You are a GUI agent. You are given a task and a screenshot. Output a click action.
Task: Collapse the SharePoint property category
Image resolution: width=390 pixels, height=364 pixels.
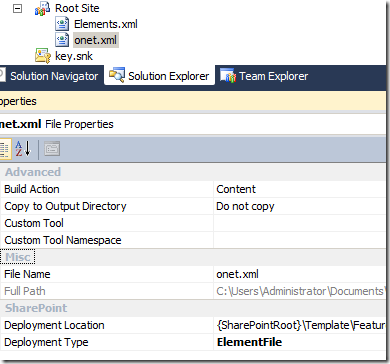[36, 308]
